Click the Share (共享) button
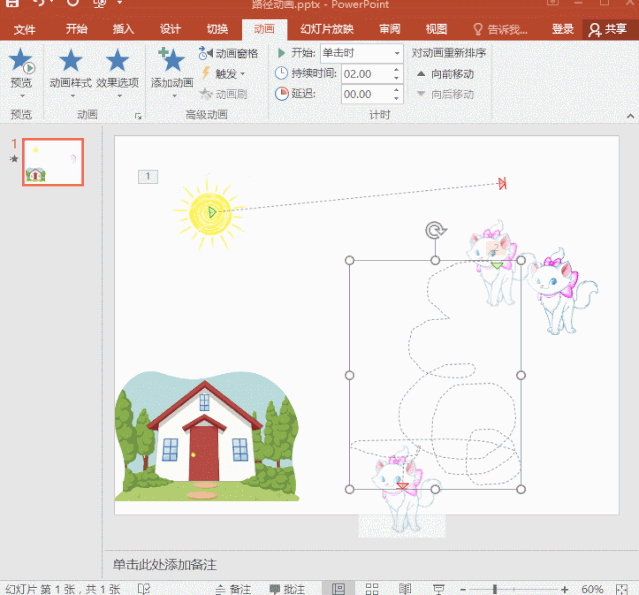This screenshot has height=595, width=639. click(x=607, y=29)
